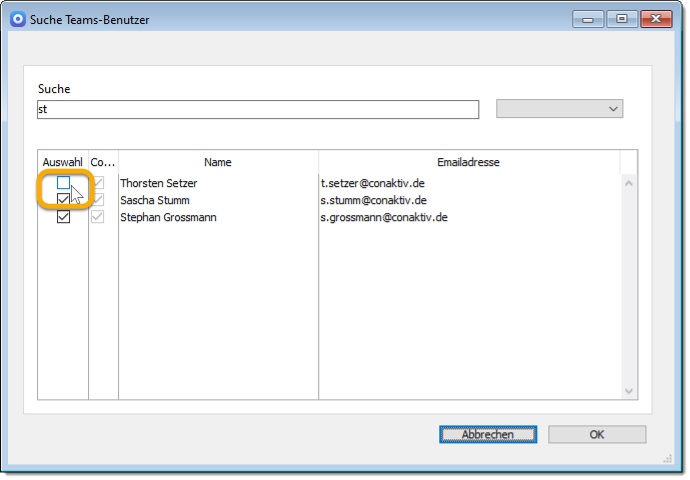This screenshot has height=480, width=690.
Task: Maximize the Suche Teams-Benutzer dialog
Action: (621, 18)
